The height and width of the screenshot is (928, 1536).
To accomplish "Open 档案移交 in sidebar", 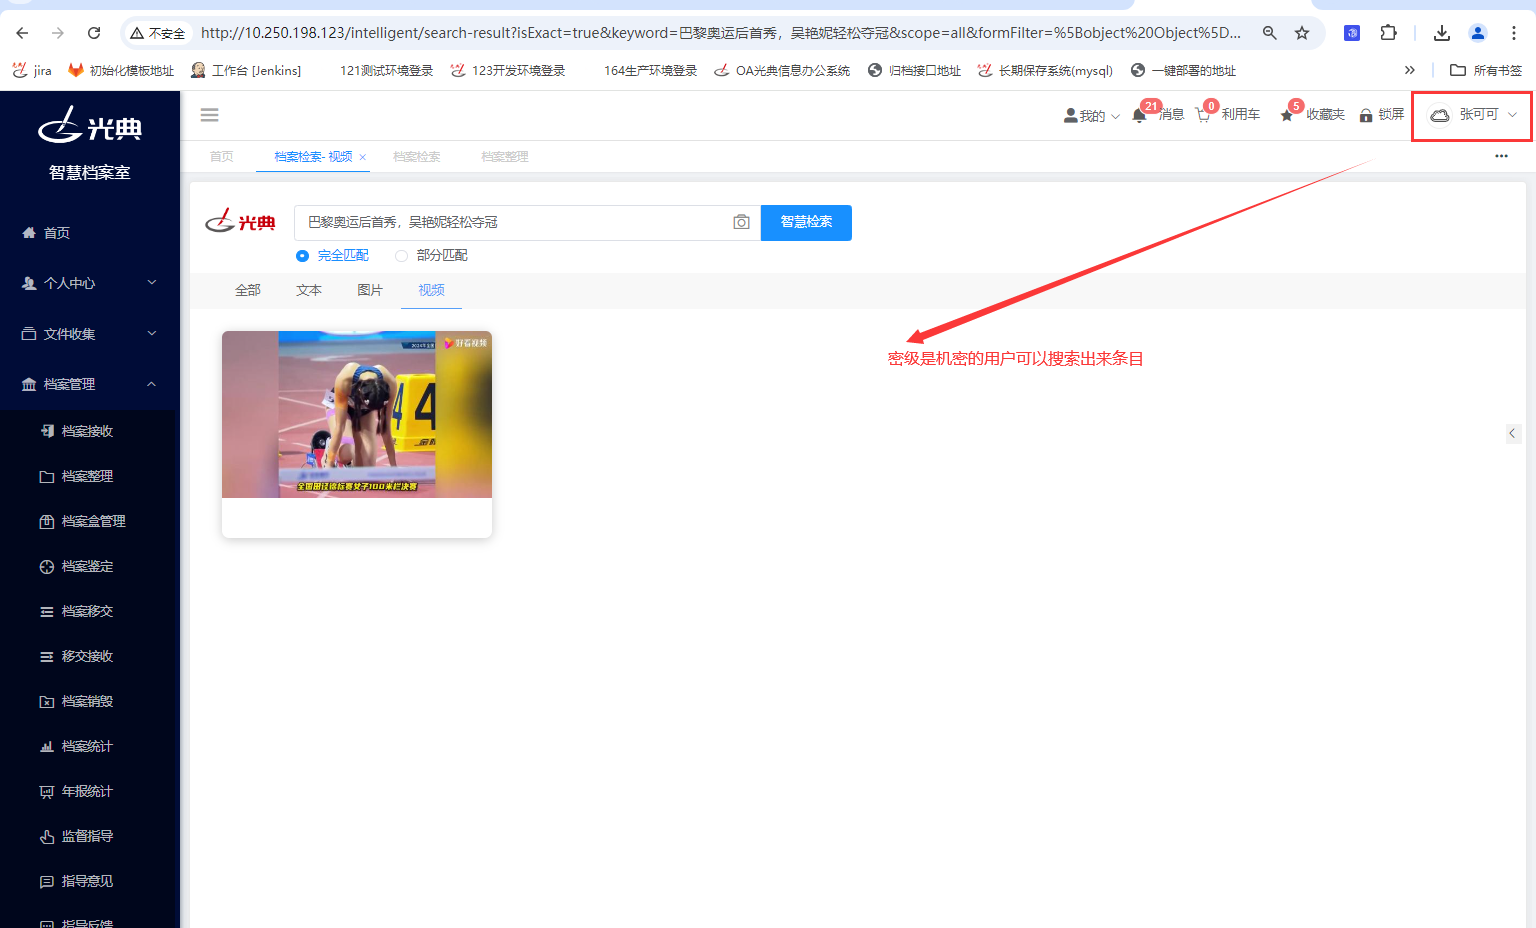I will [x=87, y=611].
